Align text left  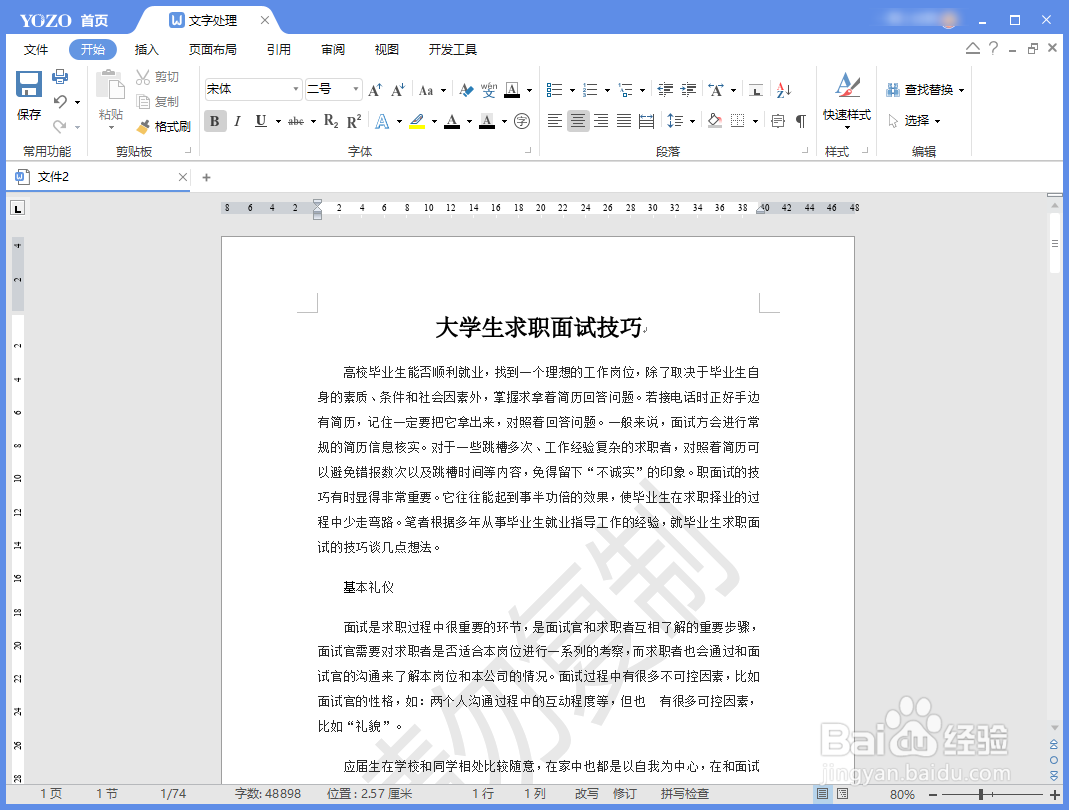[555, 121]
